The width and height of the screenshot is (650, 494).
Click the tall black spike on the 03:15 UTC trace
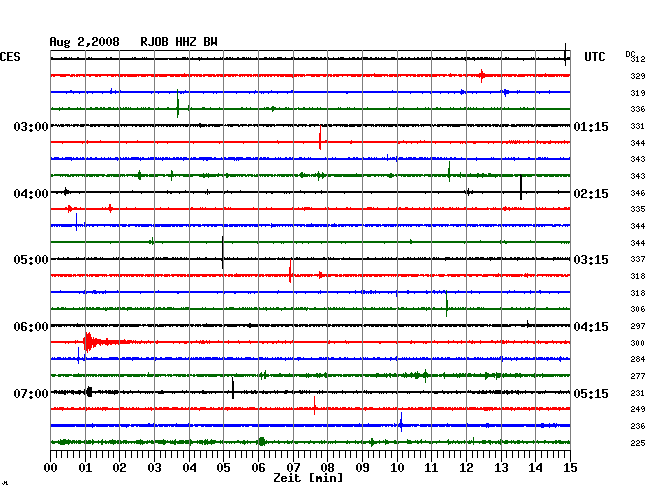click(x=223, y=252)
